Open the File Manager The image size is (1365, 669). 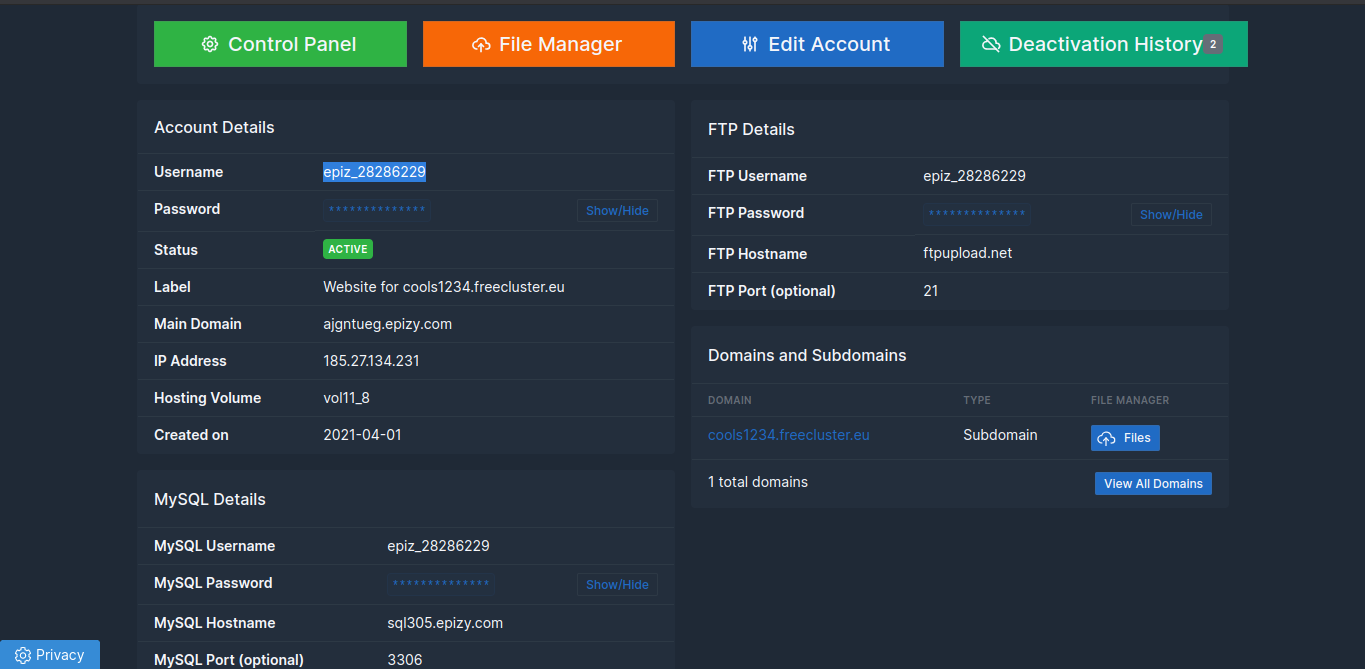click(x=549, y=44)
